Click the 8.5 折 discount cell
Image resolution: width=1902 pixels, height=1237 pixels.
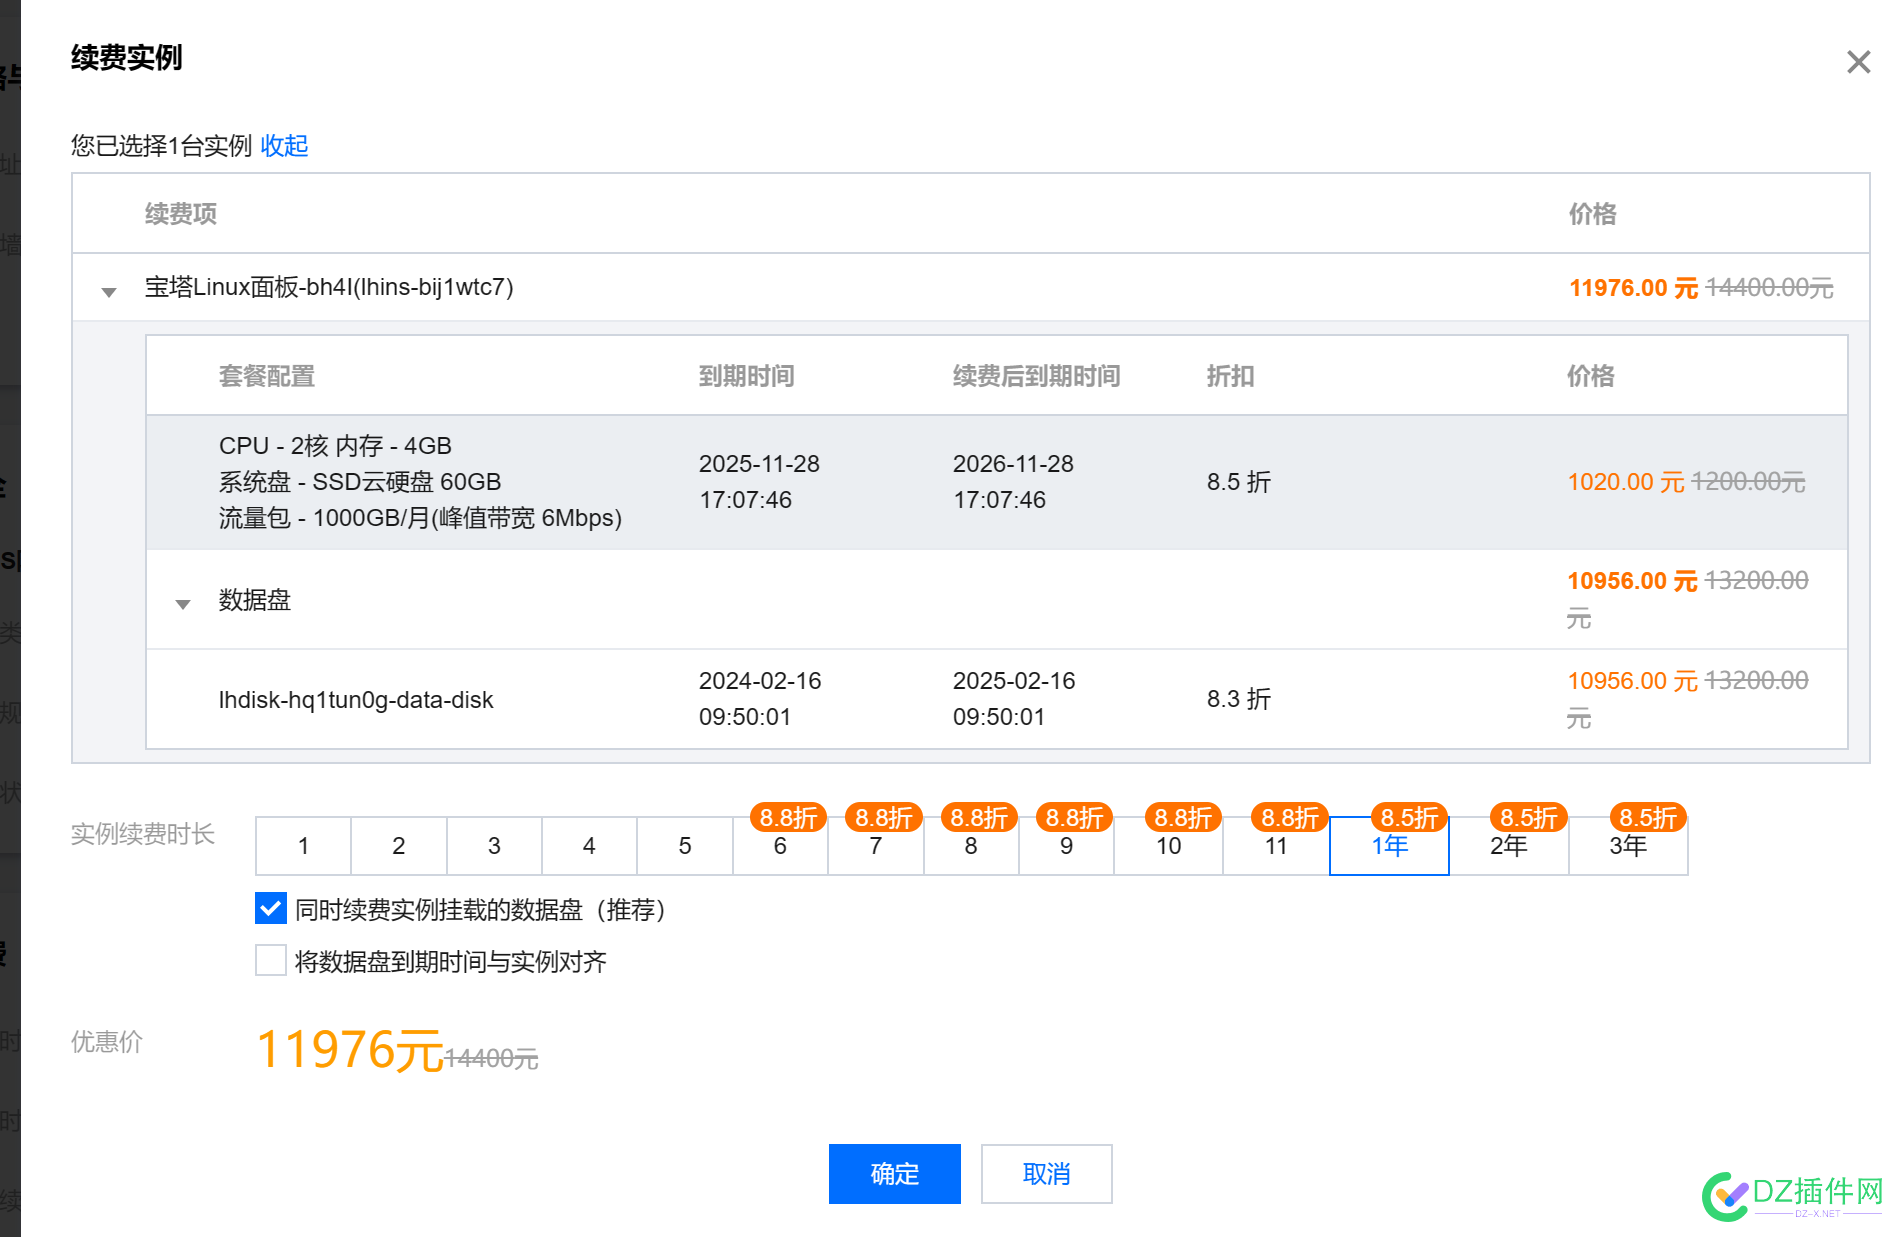(1239, 482)
